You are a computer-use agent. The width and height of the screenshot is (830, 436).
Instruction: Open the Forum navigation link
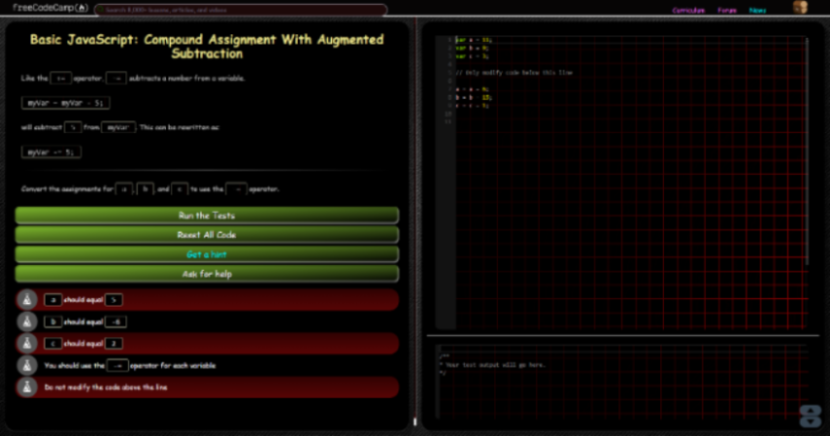click(x=726, y=10)
